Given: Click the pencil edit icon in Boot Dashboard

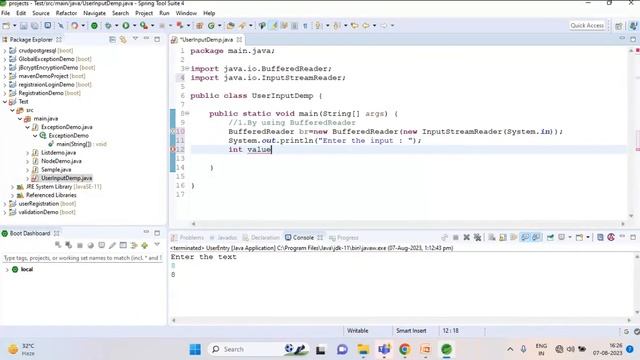Looking at the screenshot, I should pos(112,245).
